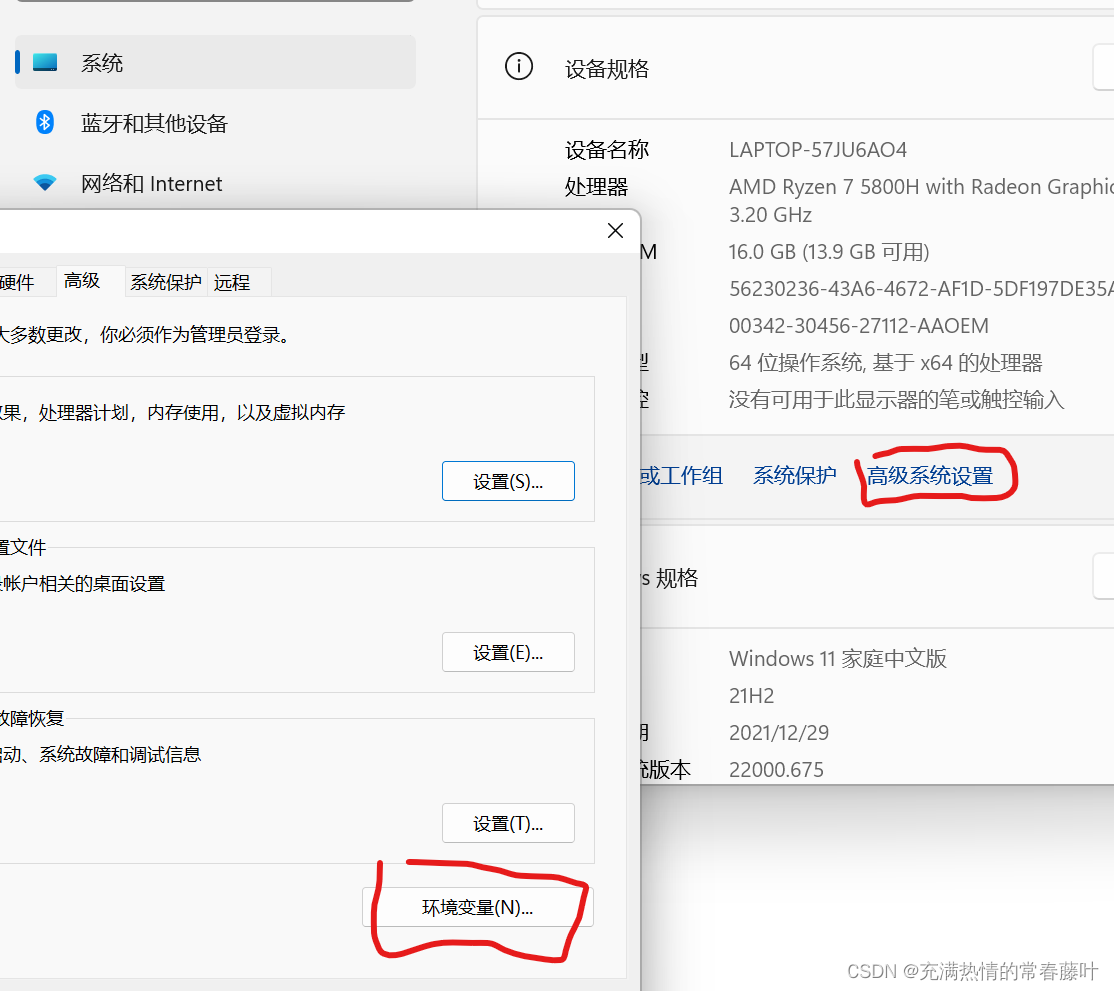Click the device ID starting 56230236-43A6
The height and width of the screenshot is (991, 1114).
click(921, 289)
